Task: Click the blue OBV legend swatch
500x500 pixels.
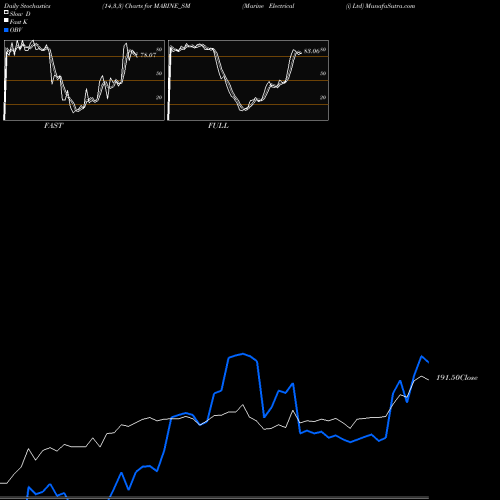Action: (x=6, y=30)
